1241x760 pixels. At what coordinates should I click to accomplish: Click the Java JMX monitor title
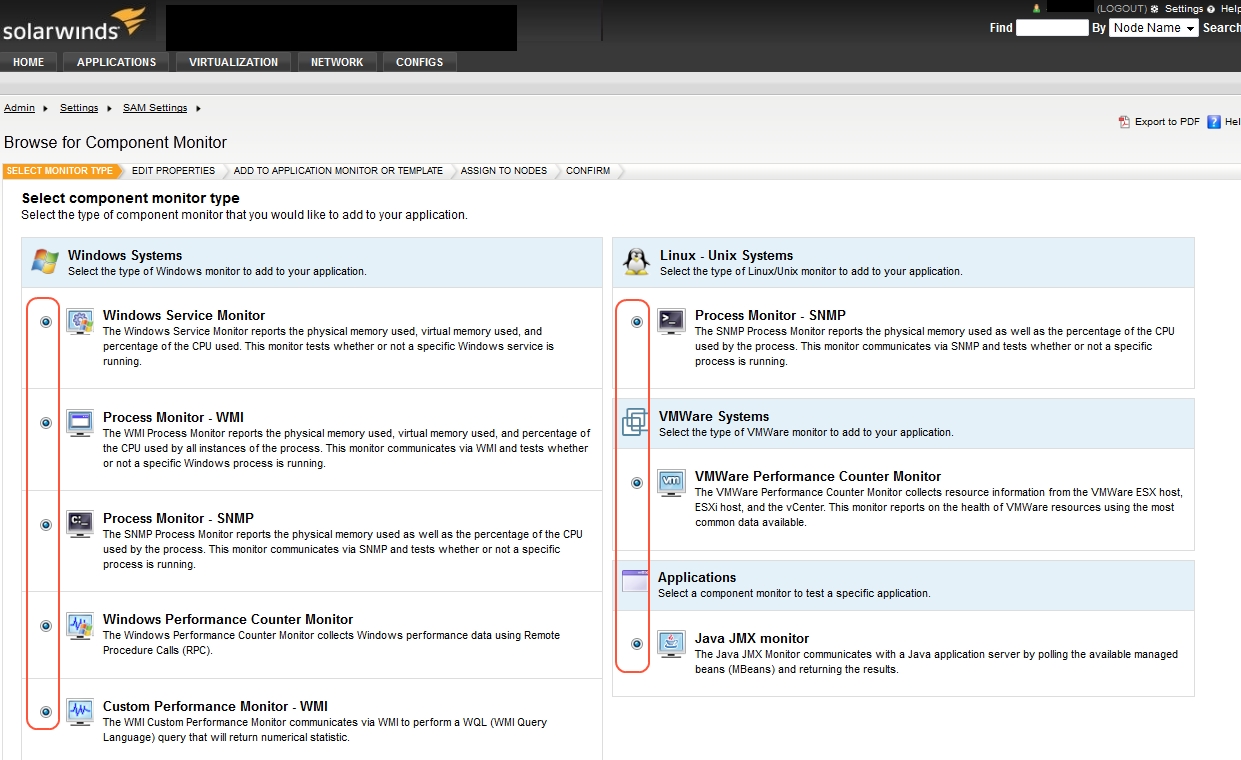point(752,638)
